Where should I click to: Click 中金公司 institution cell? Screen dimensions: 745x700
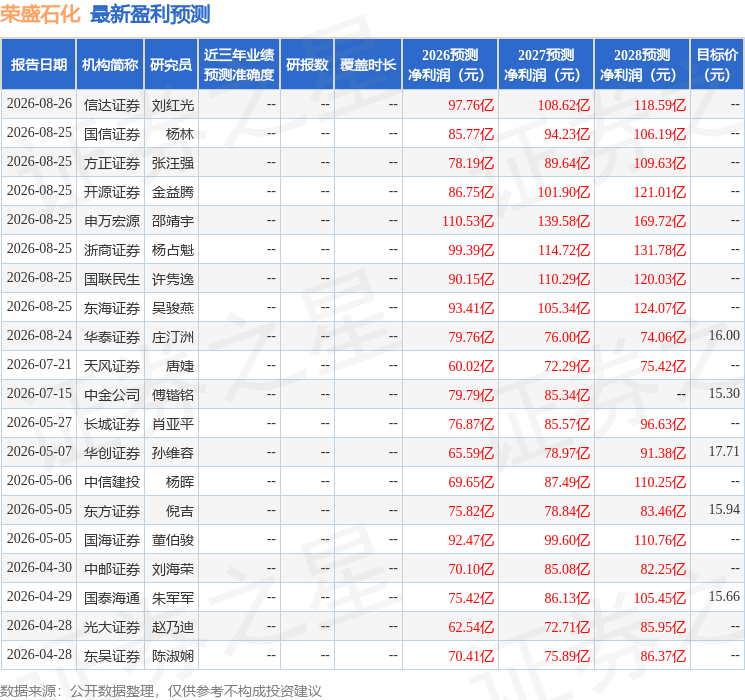click(x=112, y=395)
